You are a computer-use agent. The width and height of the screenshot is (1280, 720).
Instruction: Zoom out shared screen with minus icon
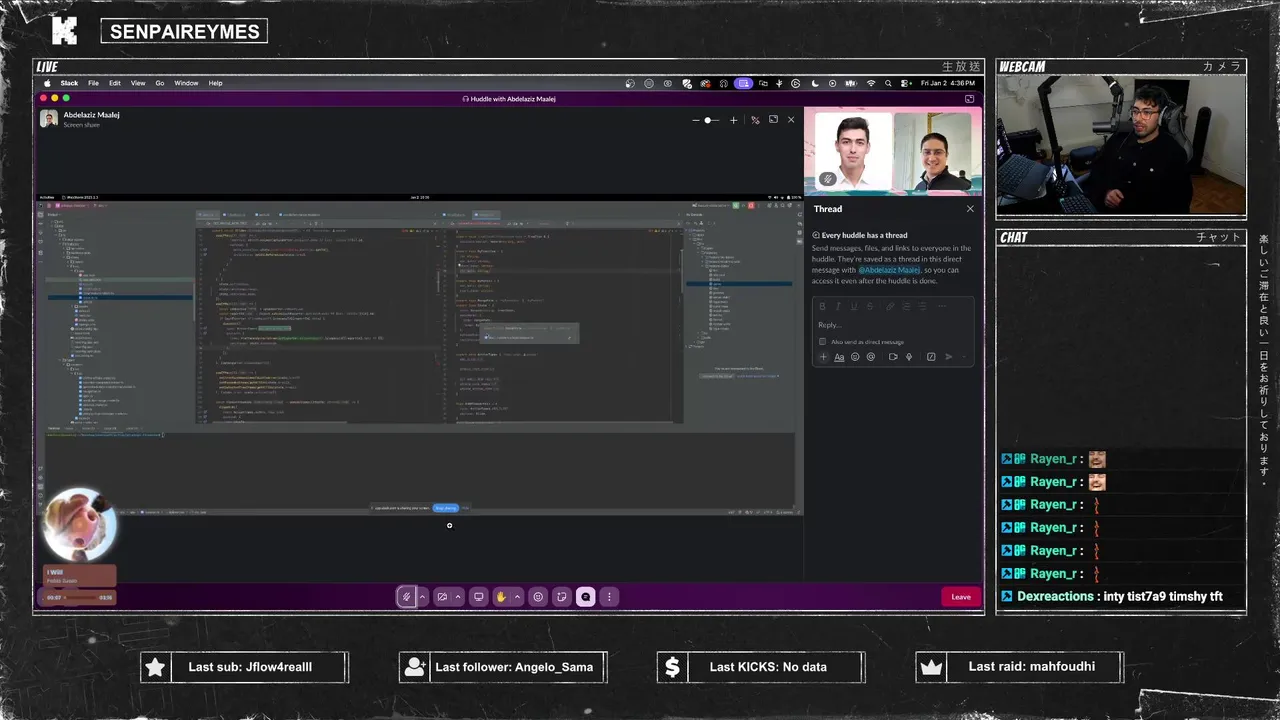(x=696, y=120)
